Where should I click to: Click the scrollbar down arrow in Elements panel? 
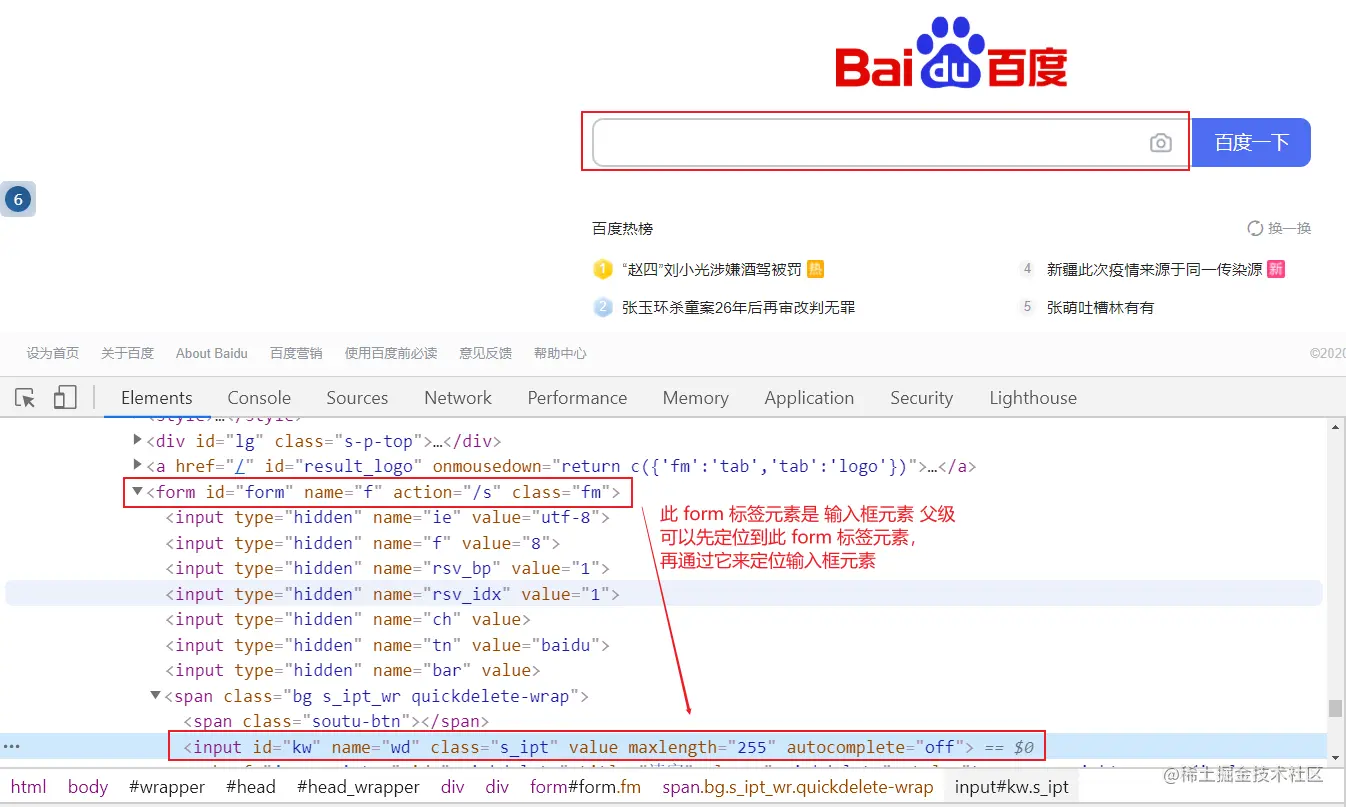(x=1335, y=759)
